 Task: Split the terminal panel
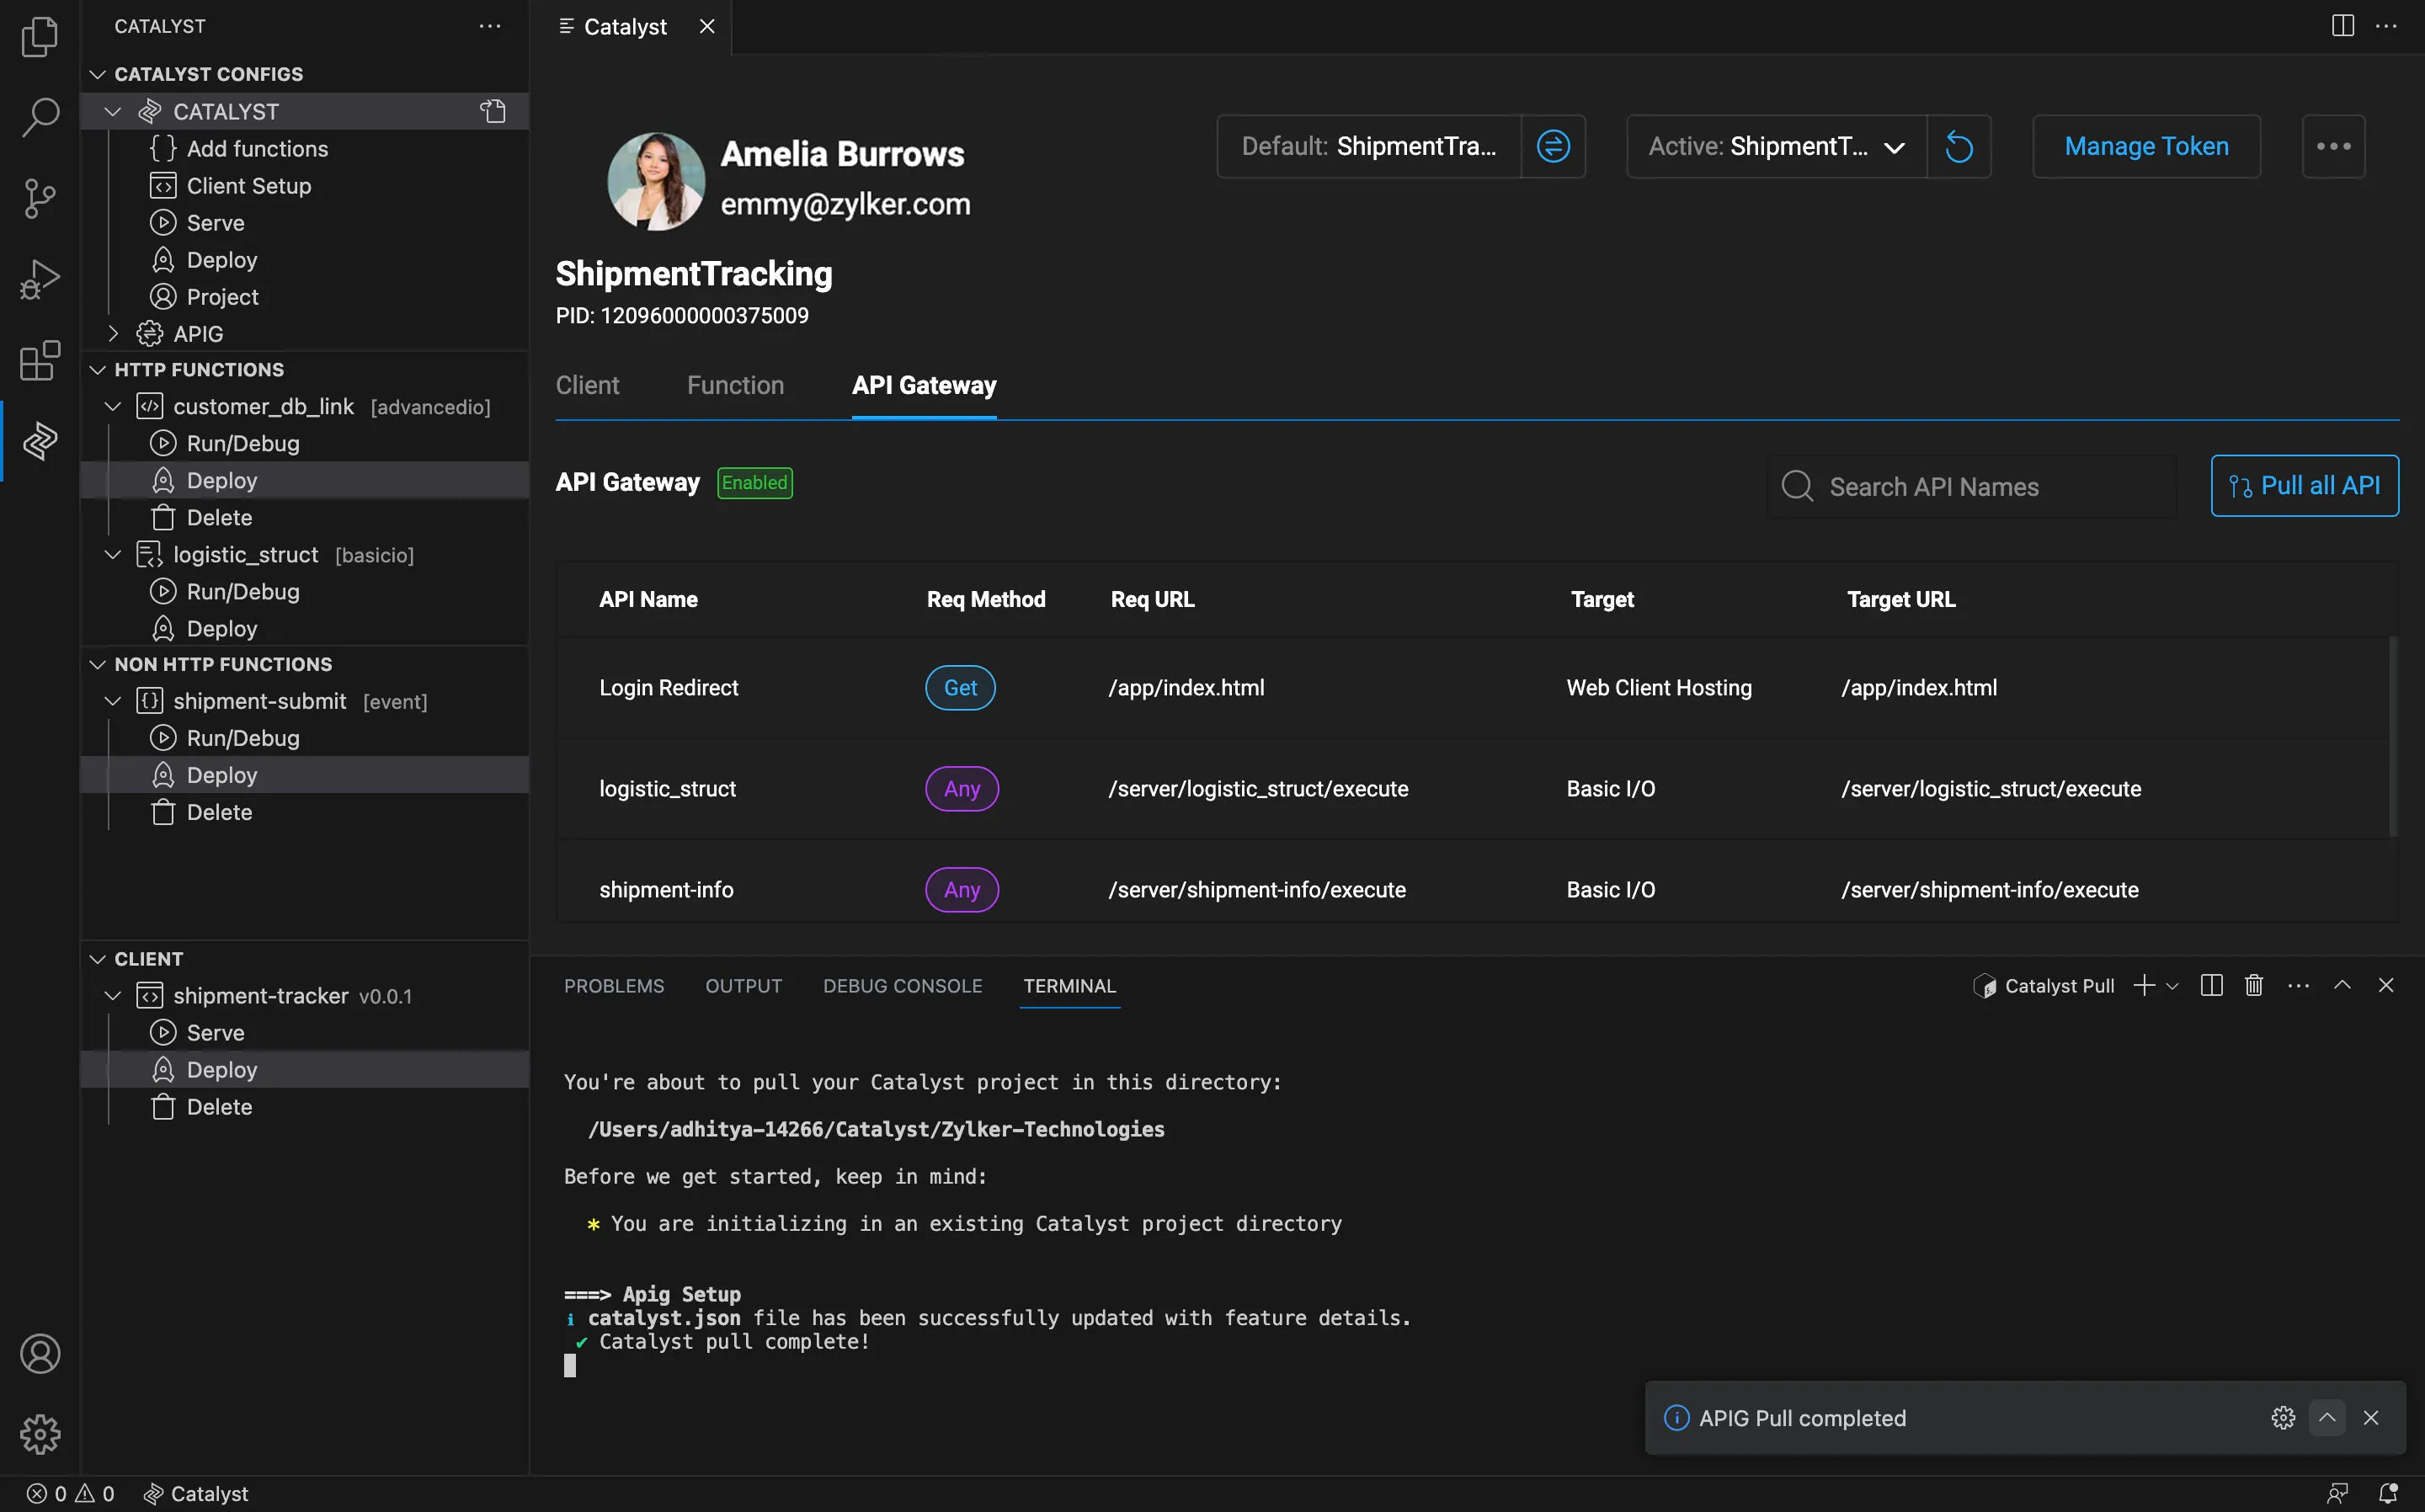2211,986
